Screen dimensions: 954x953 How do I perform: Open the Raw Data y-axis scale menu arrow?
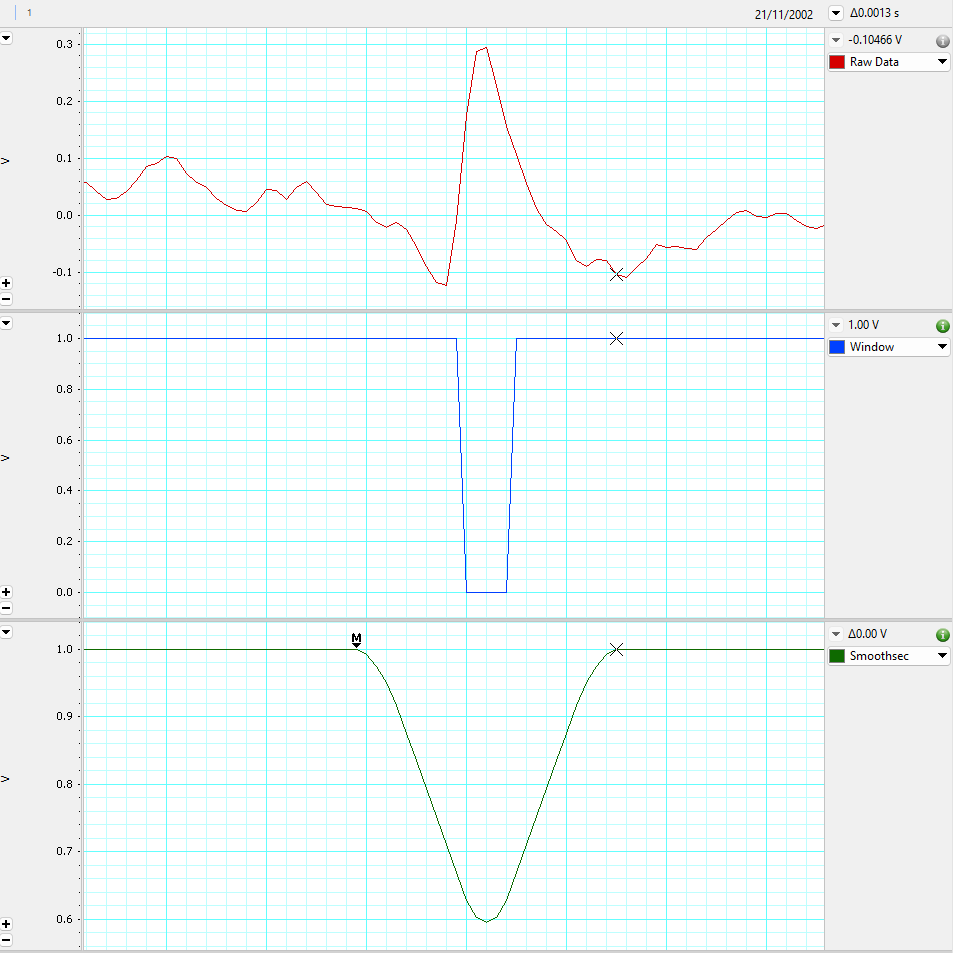point(6,38)
